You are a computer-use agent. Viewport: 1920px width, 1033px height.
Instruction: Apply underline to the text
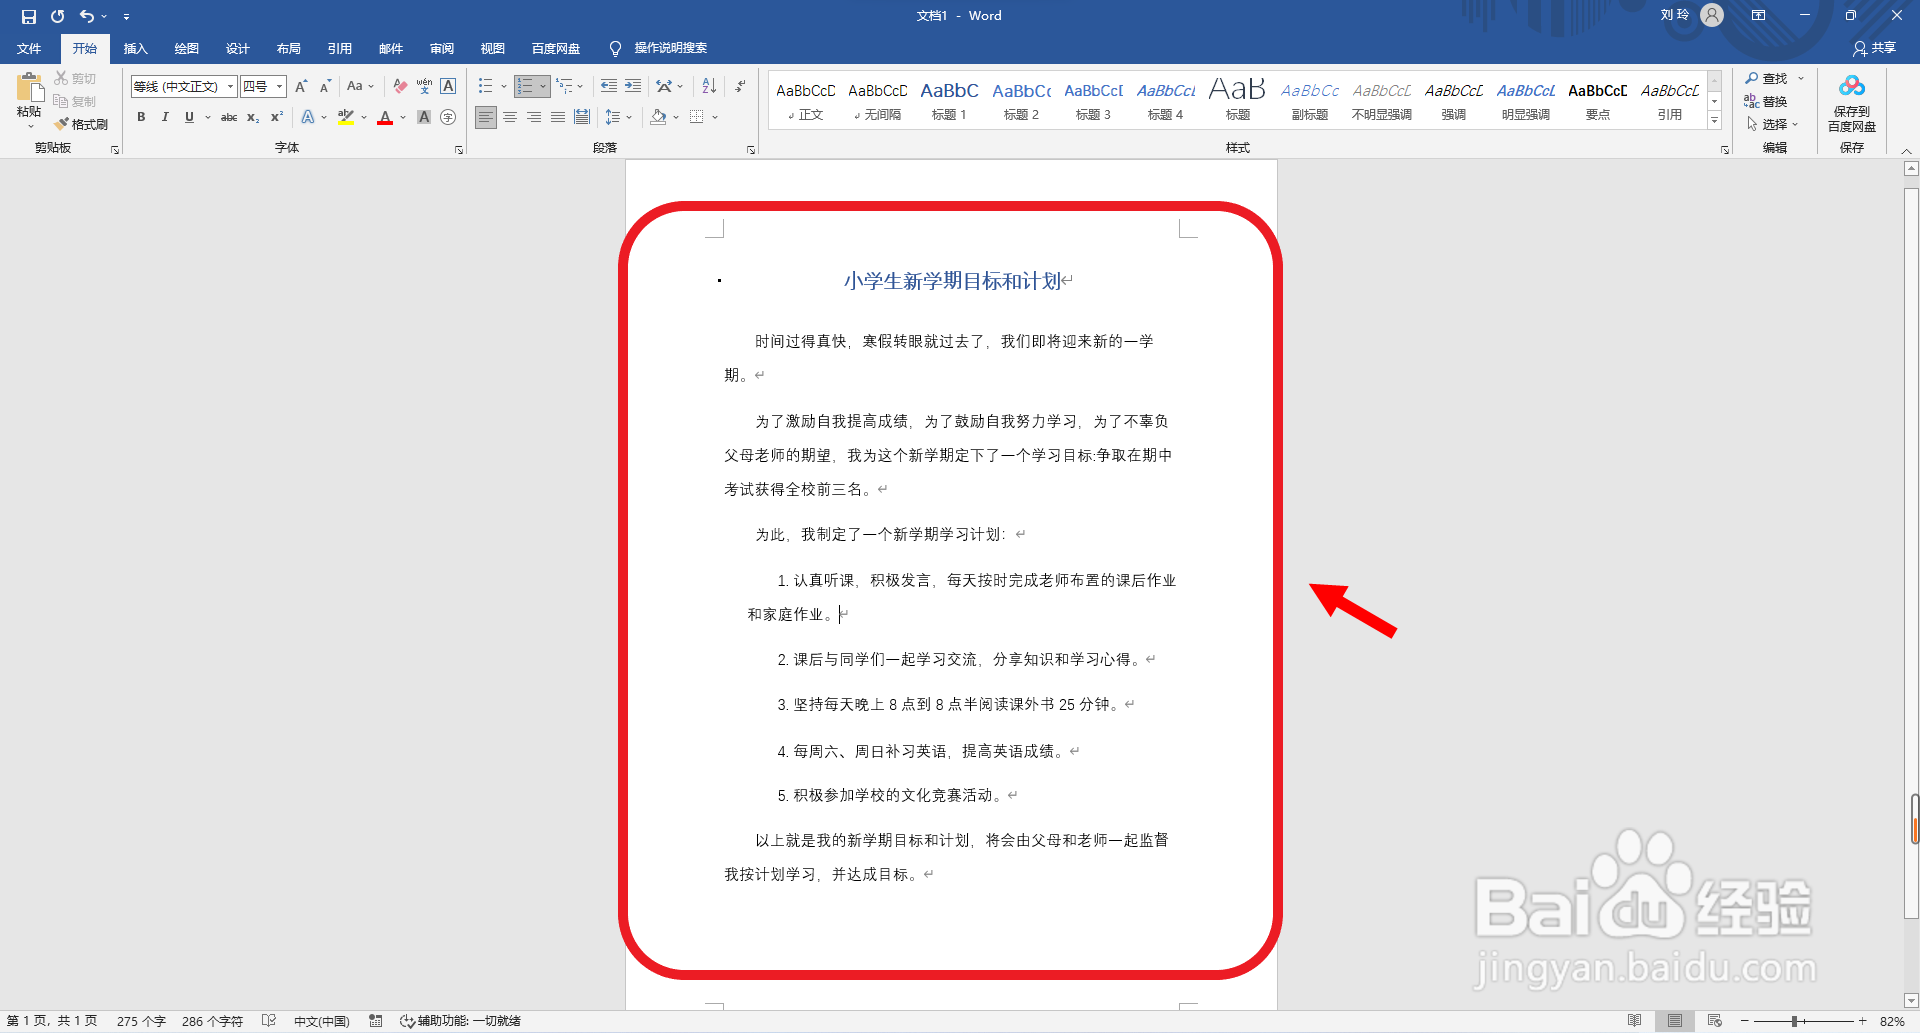pos(189,117)
